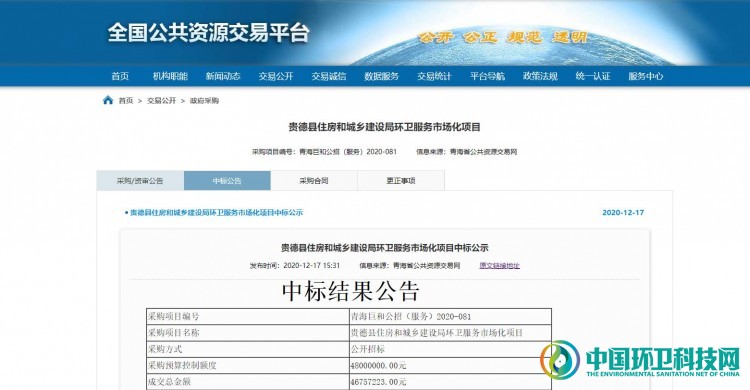Image resolution: width=750 pixels, height=390 pixels.
Task: Click the table cell 公开招标
Action: click(450, 349)
